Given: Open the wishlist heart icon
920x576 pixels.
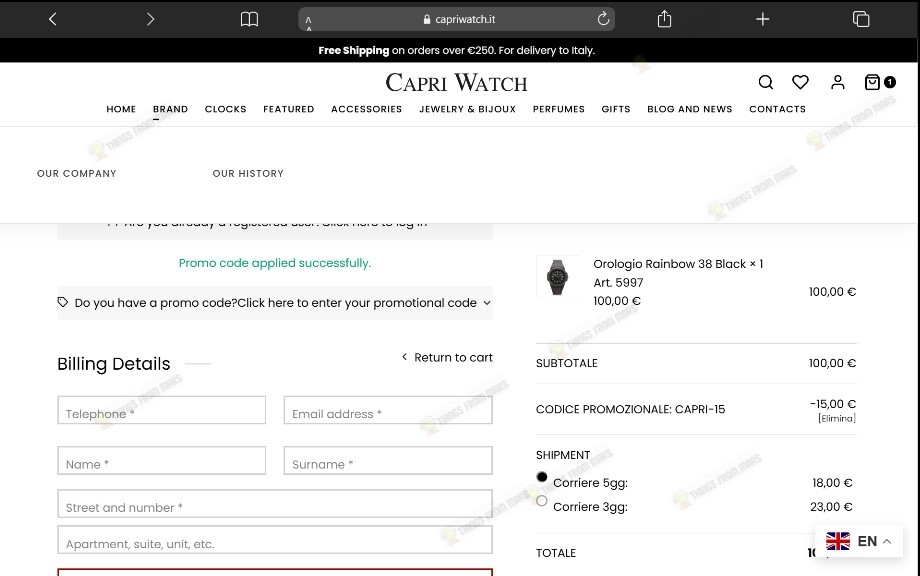Looking at the screenshot, I should point(800,82).
